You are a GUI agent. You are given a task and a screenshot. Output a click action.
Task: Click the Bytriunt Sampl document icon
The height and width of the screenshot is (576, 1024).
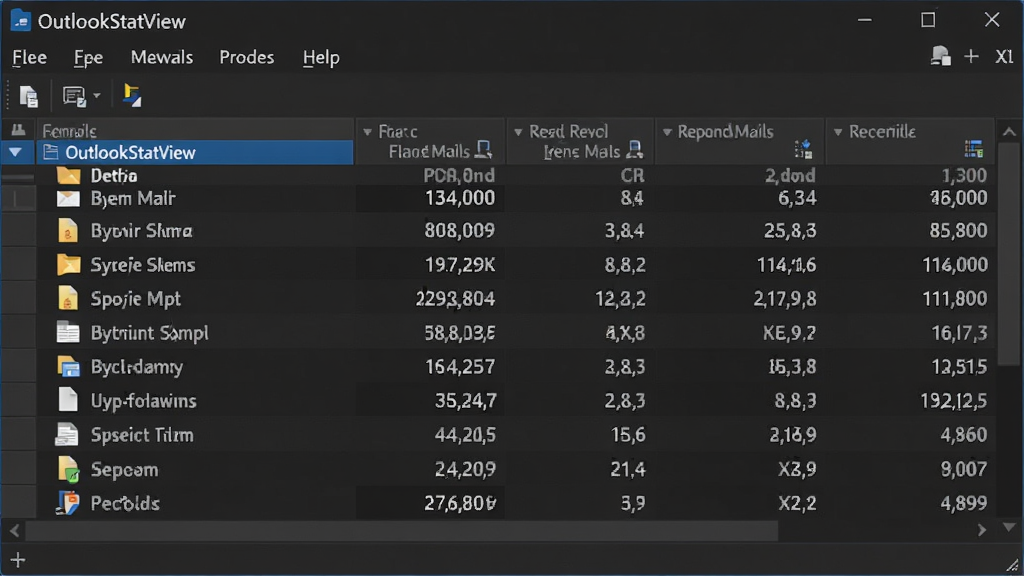tap(68, 332)
